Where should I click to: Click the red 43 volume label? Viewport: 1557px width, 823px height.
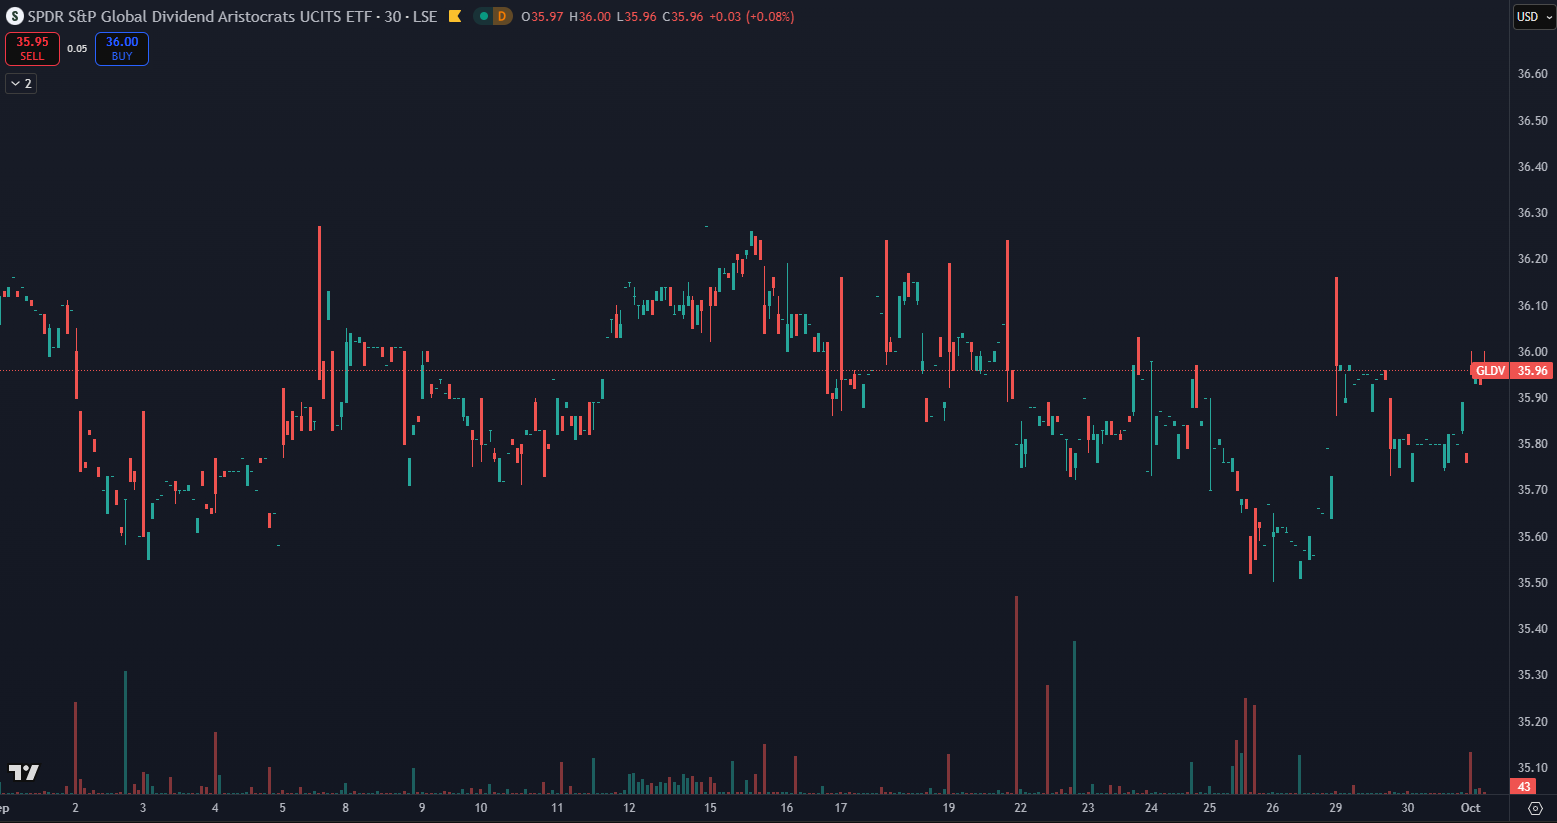[x=1525, y=787]
